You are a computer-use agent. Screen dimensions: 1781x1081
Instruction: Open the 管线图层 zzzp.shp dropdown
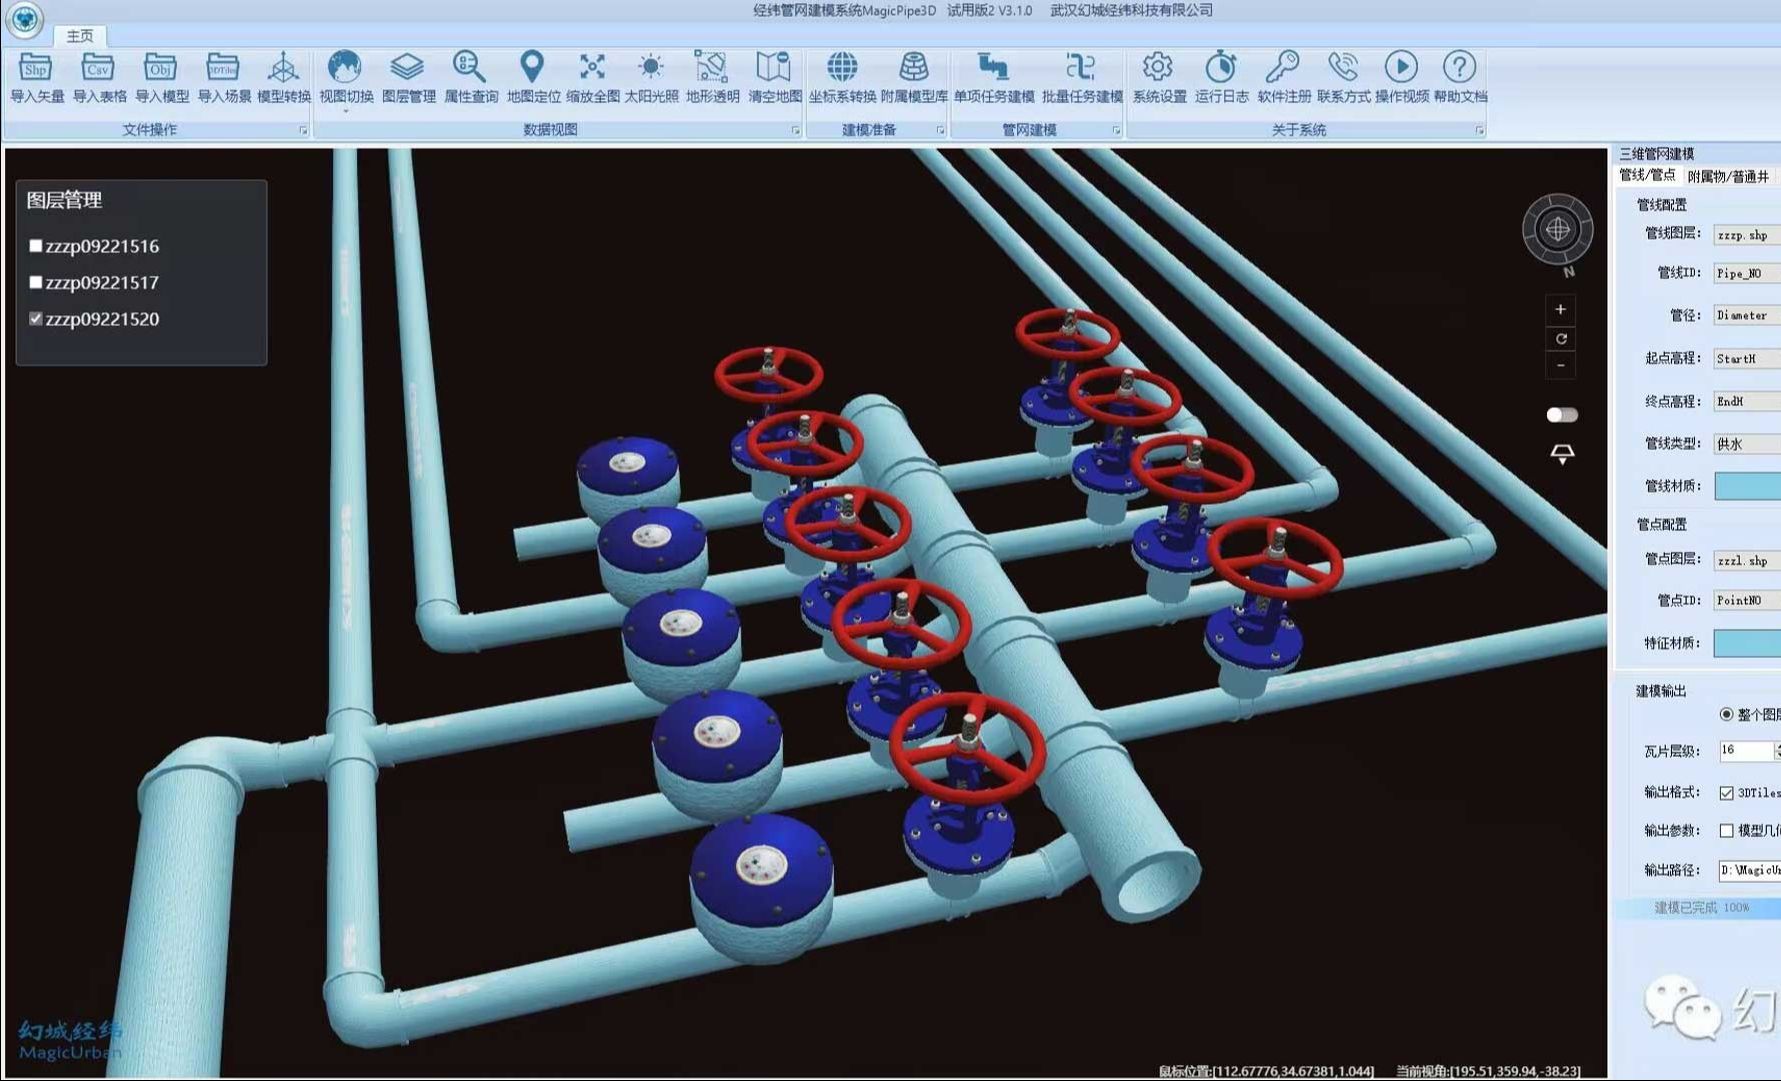(1747, 235)
